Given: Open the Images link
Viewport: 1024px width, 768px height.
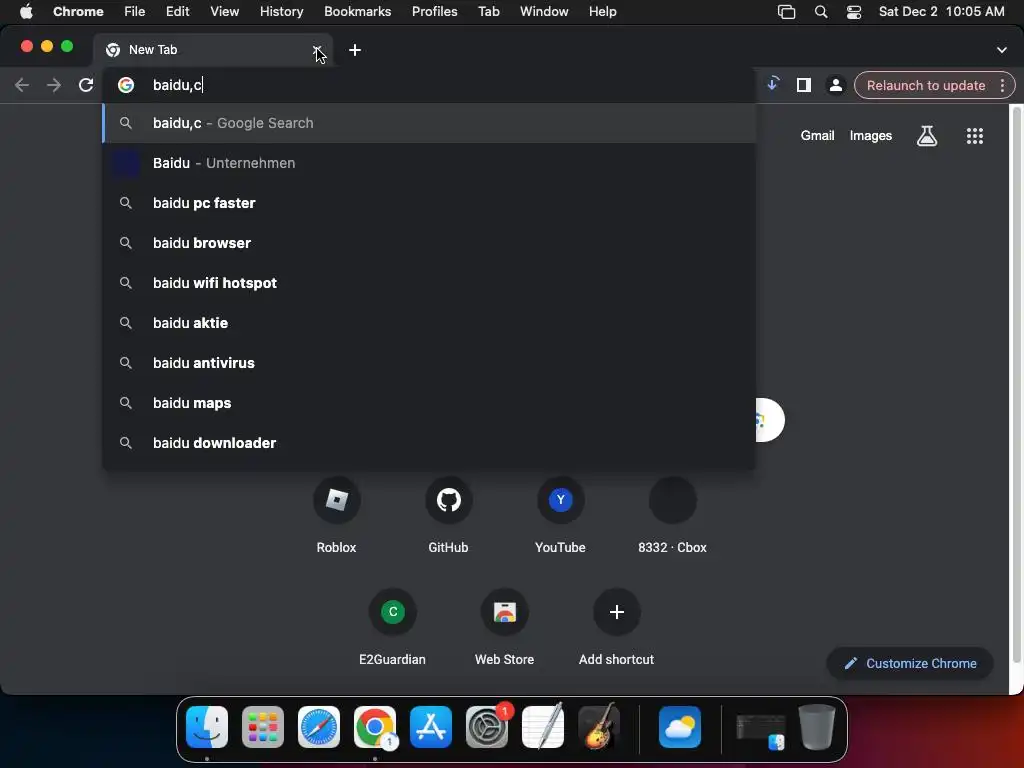Looking at the screenshot, I should click(871, 135).
